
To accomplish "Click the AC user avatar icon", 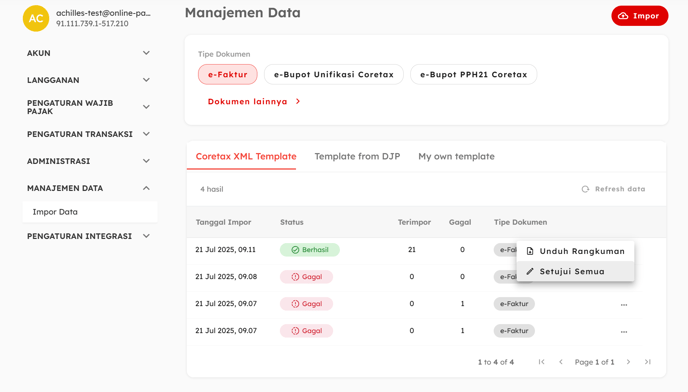I will coord(36,18).
